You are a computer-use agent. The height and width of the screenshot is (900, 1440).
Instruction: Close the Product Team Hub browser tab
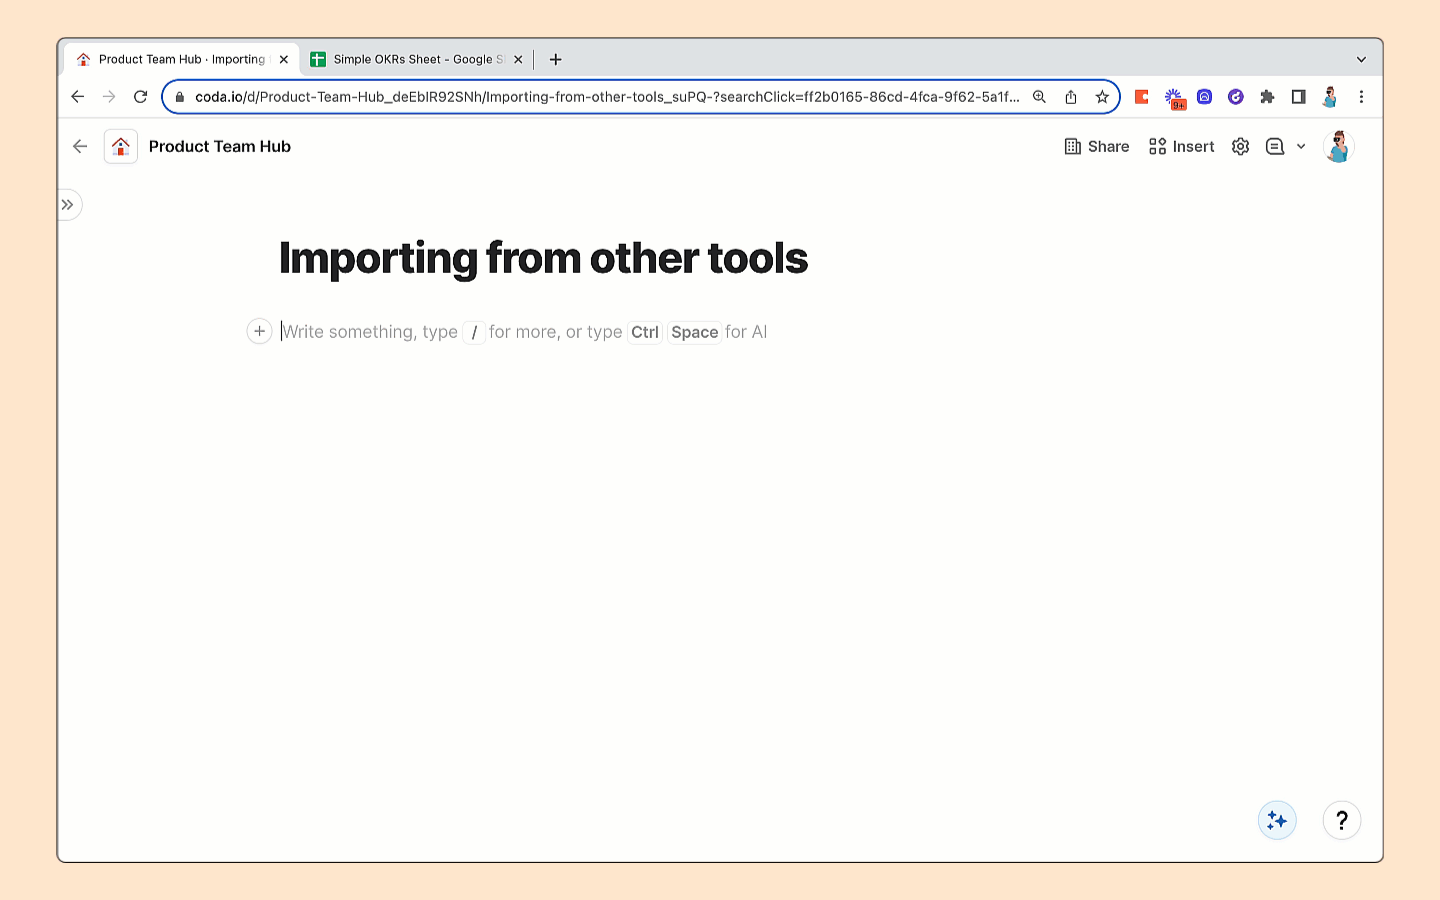(x=284, y=60)
